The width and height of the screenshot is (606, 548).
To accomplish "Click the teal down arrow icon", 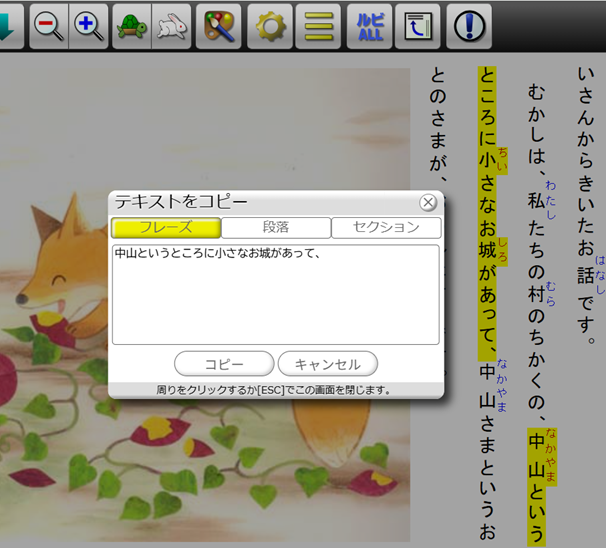I will [8, 27].
